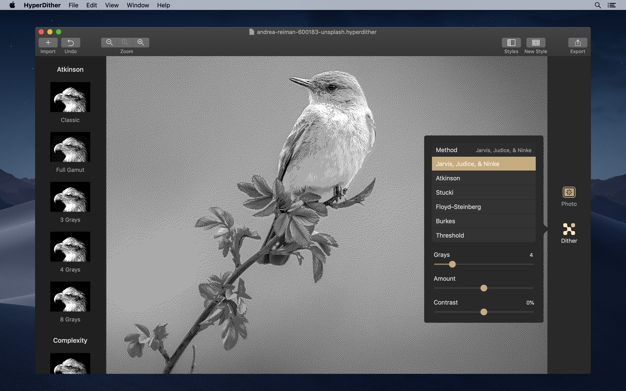The height and width of the screenshot is (391, 626).
Task: Click the Undo arrow icon
Action: (71, 43)
